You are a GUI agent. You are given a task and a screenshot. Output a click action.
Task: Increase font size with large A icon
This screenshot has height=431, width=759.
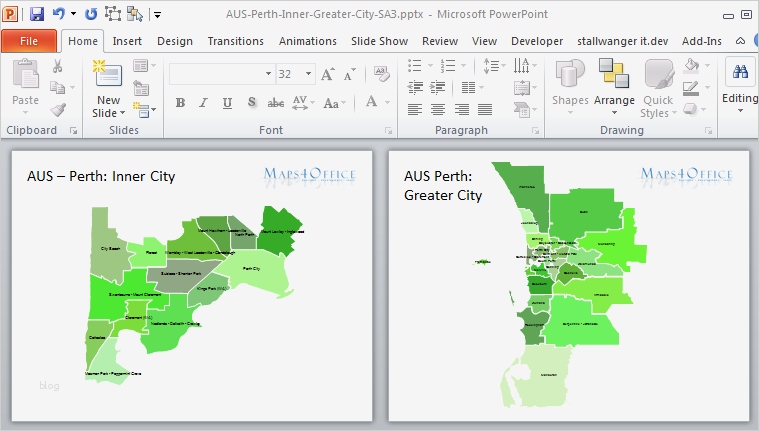pyautogui.click(x=327, y=74)
